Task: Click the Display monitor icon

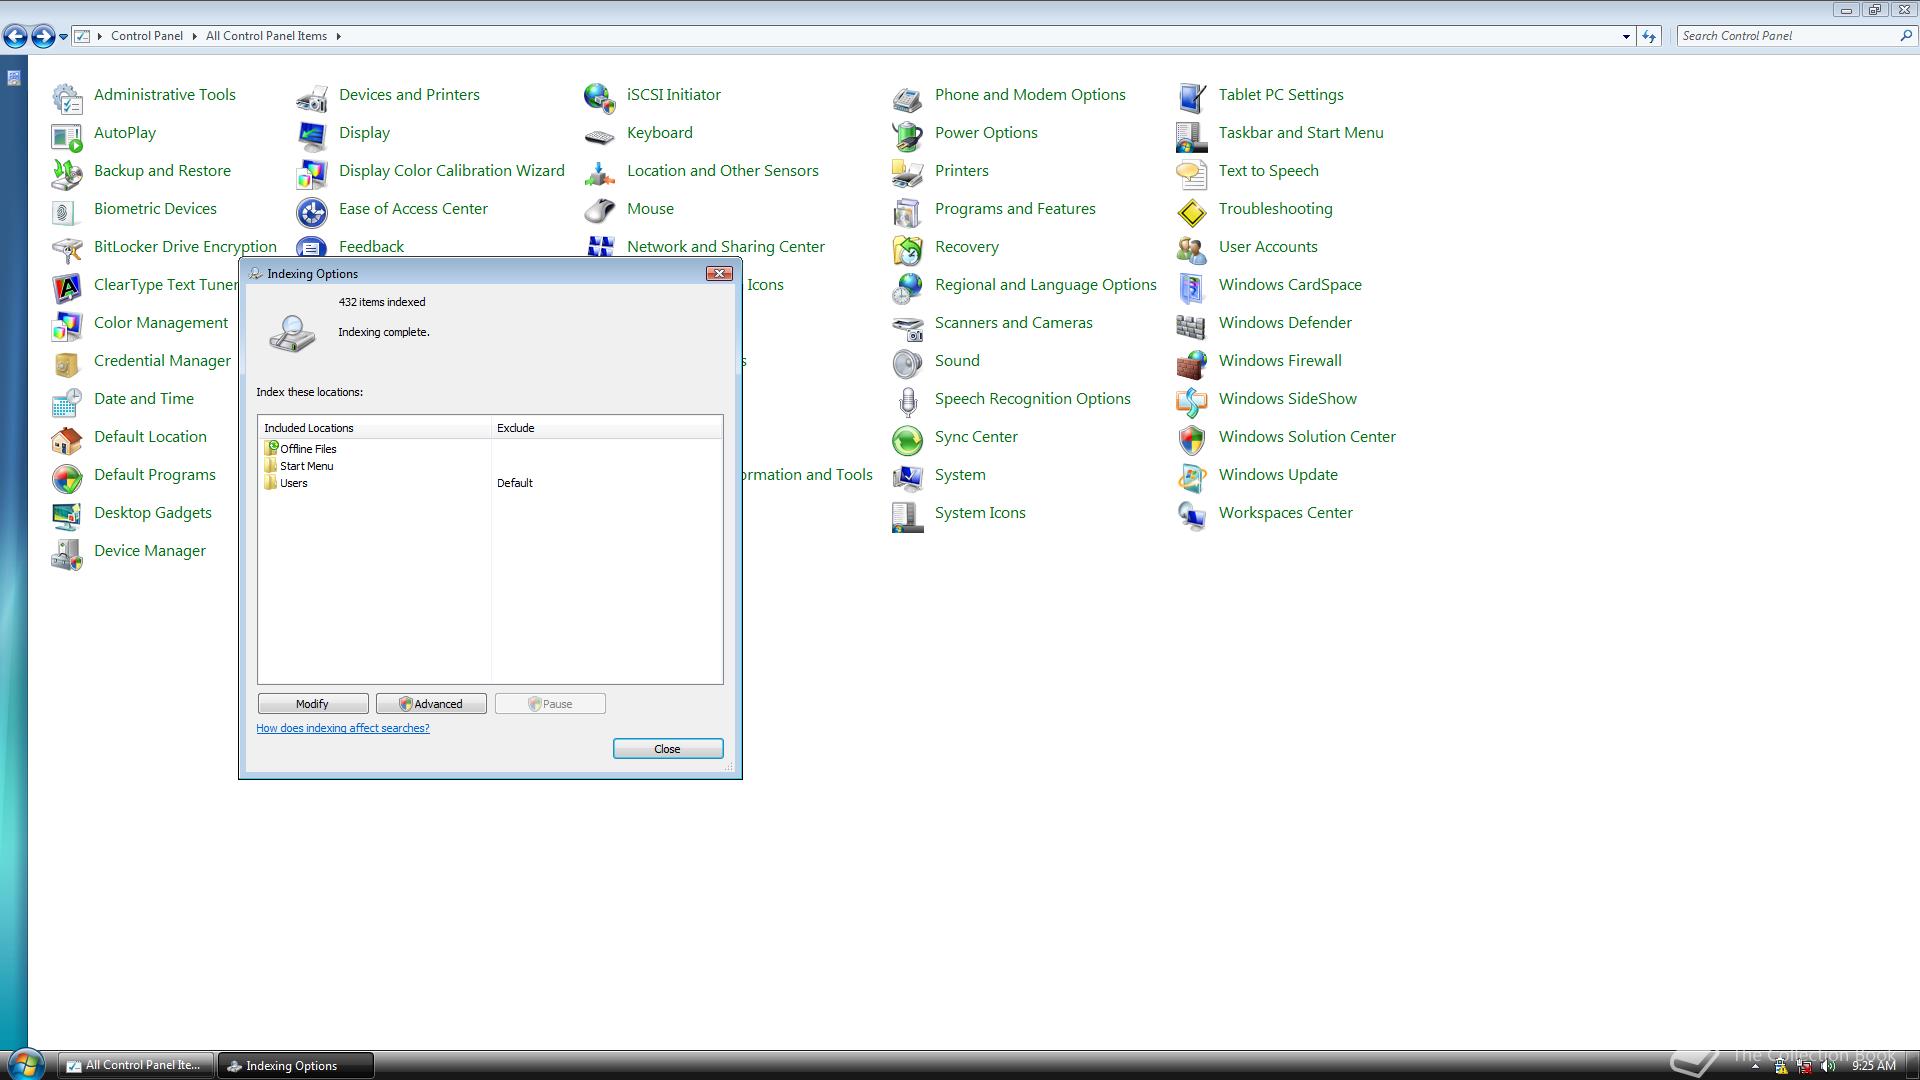Action: (312, 136)
